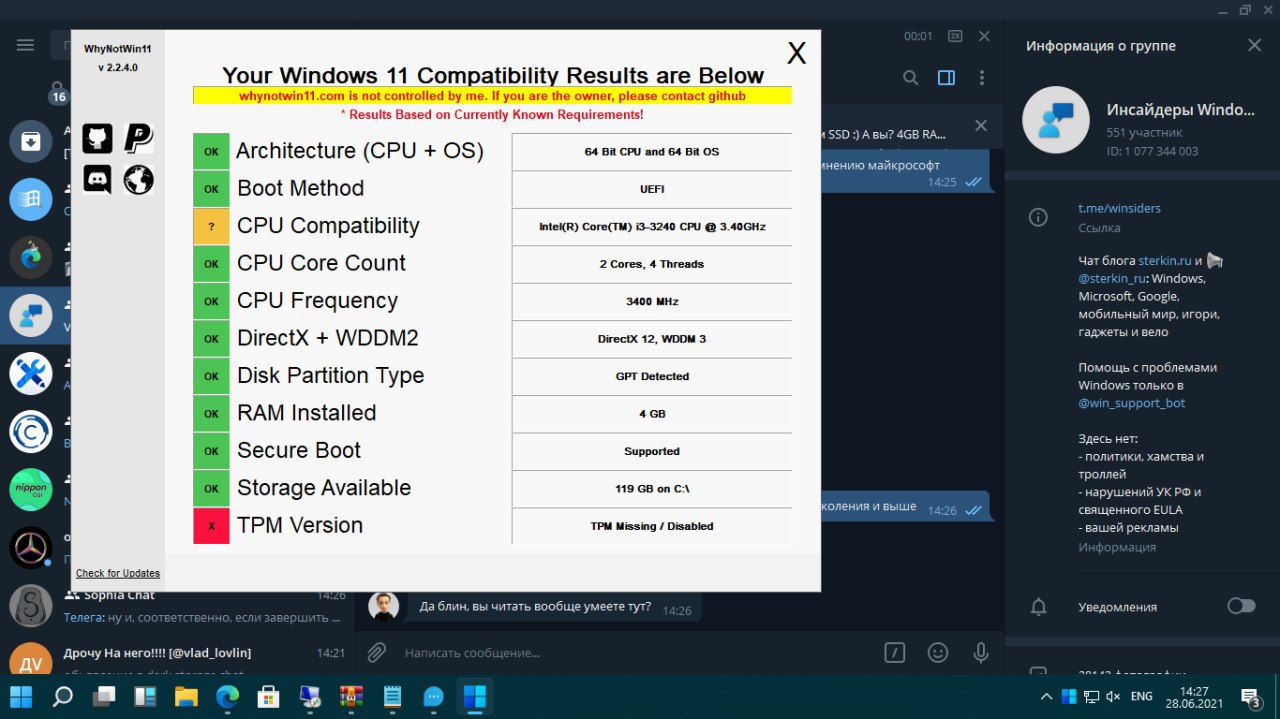The image size is (1280, 719).
Task: Switch the ENG input language
Action: click(x=1141, y=697)
